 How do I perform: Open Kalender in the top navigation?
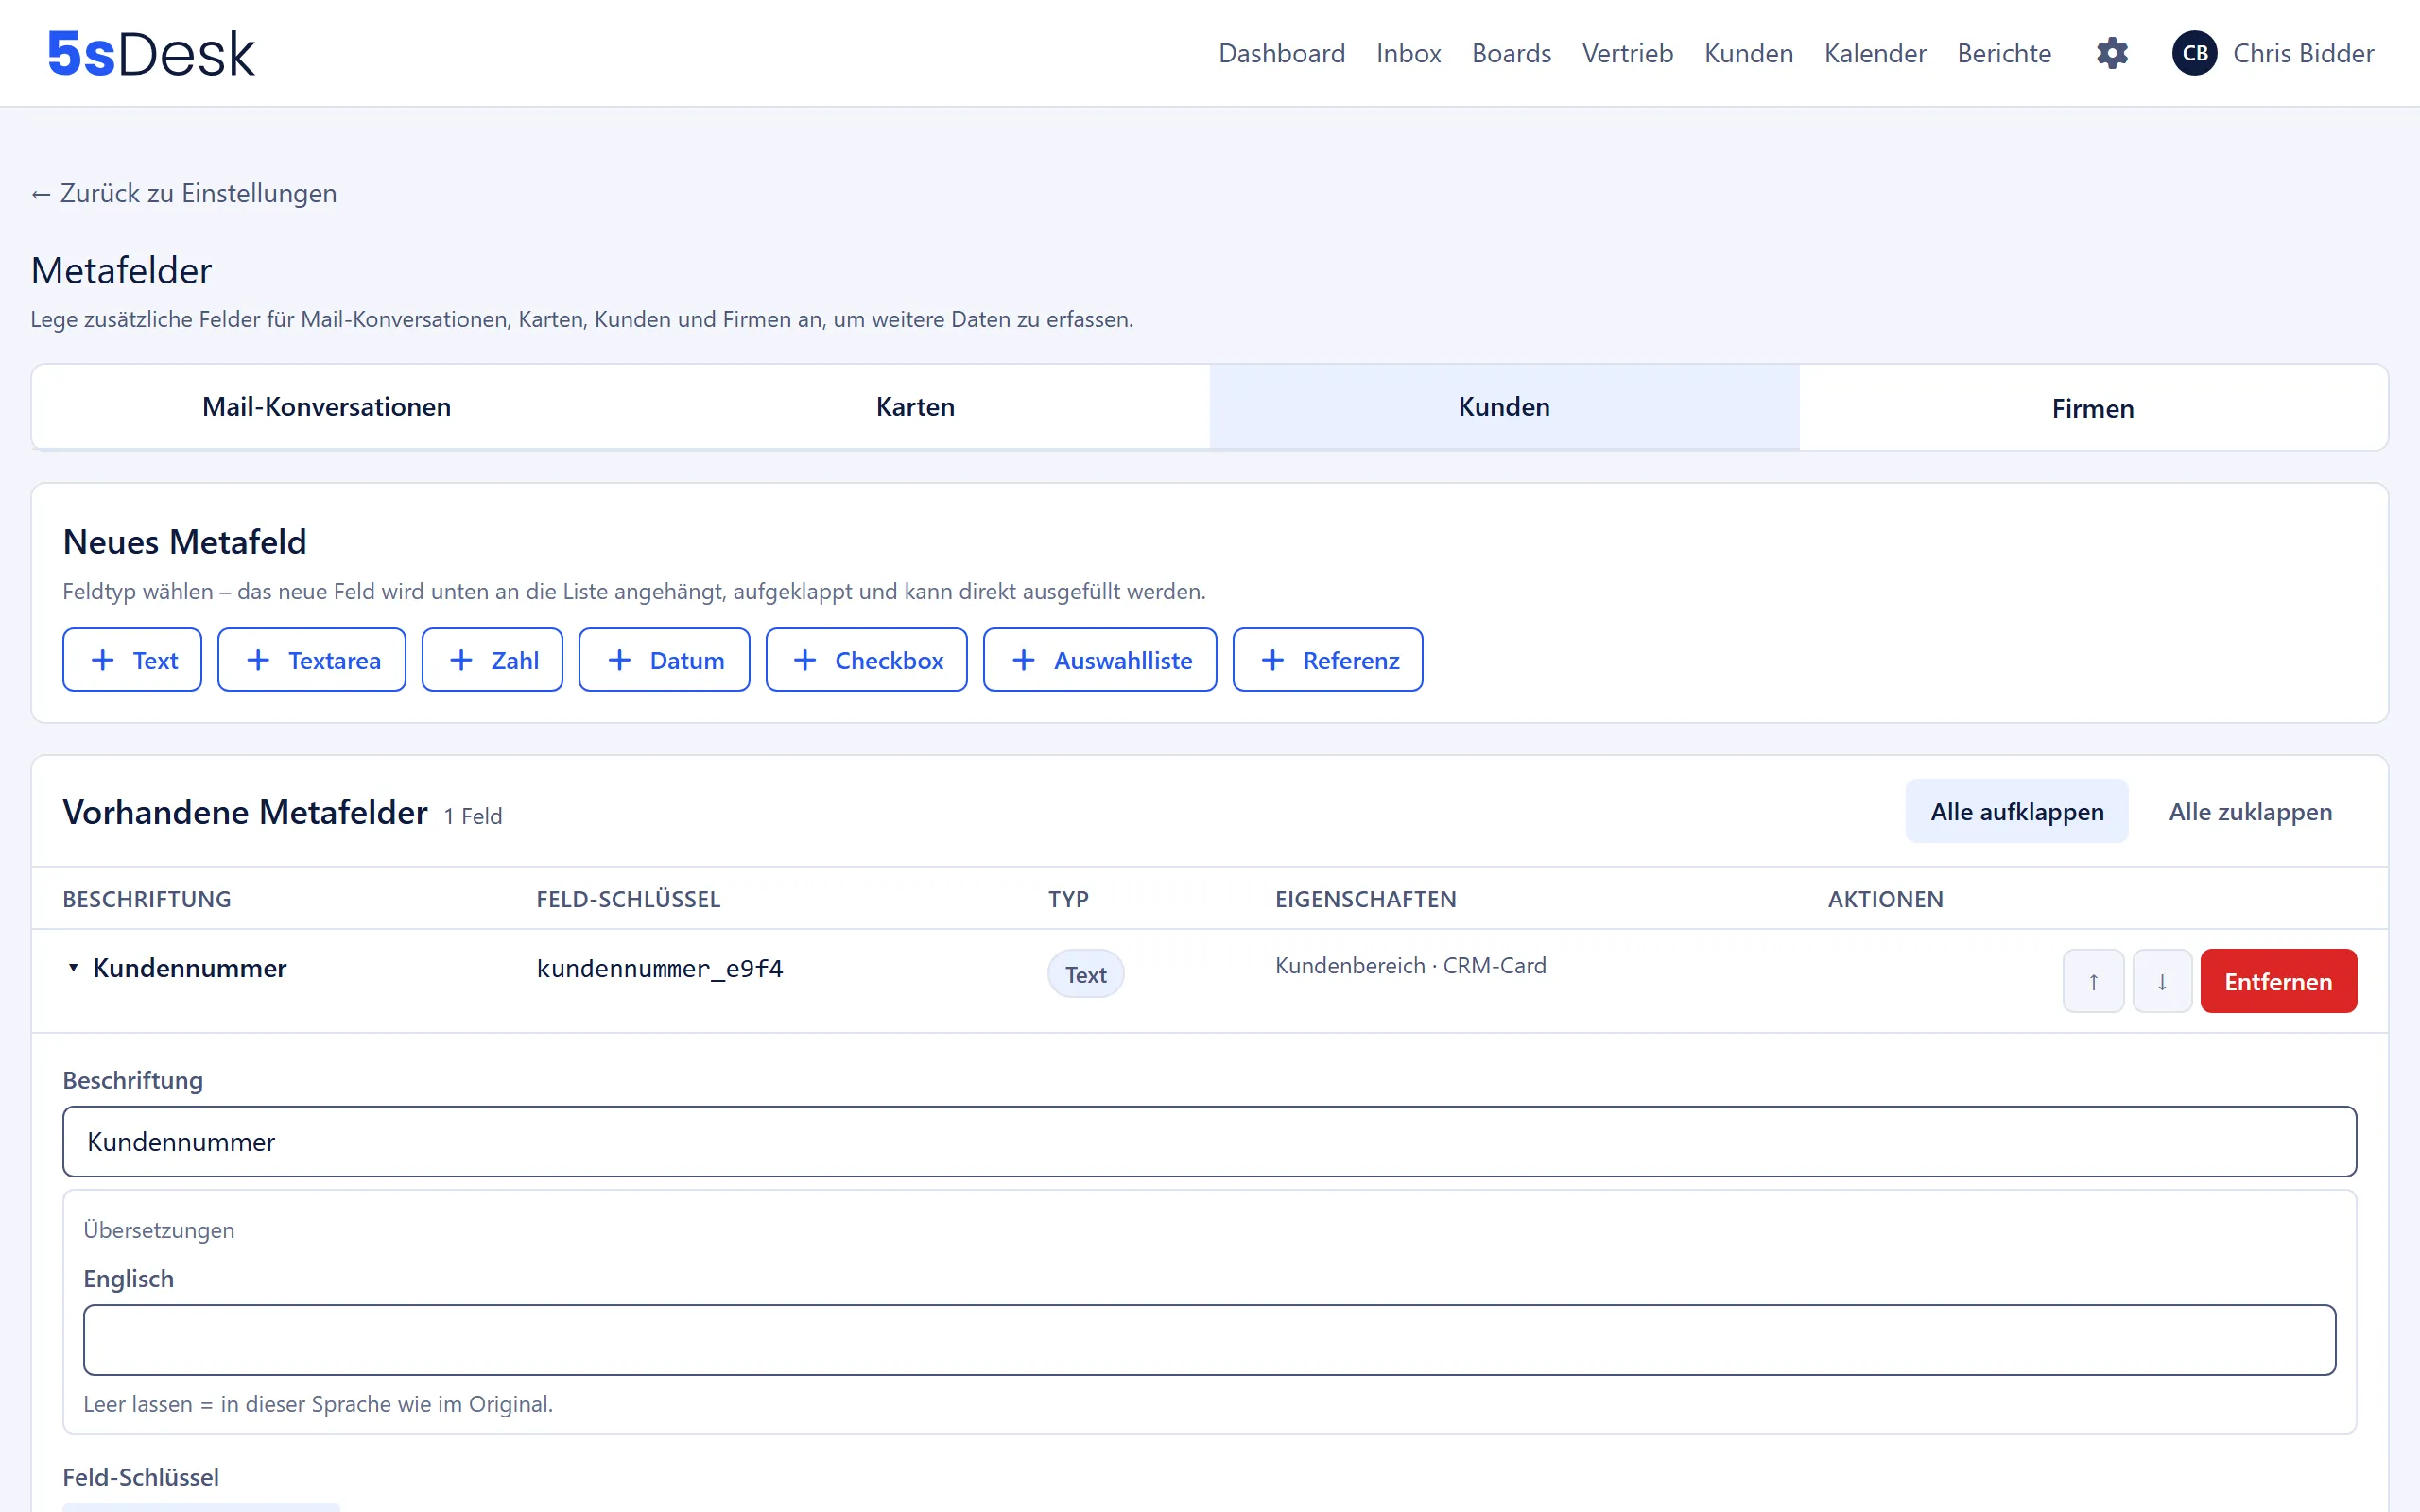1875,53
